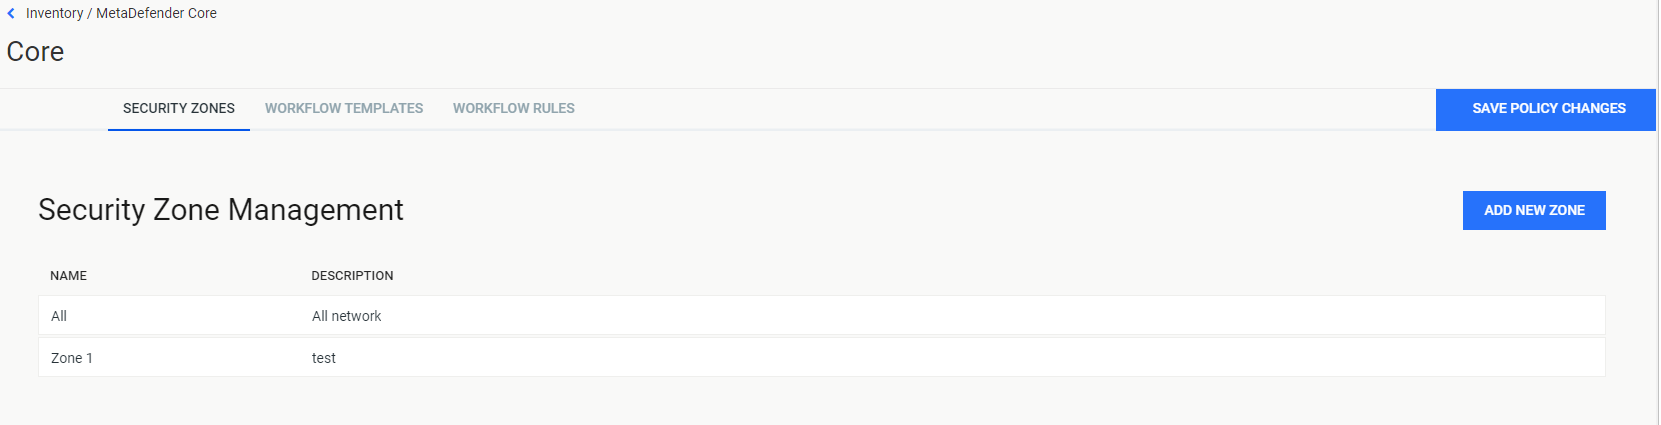Click the 'All network' description text

click(x=347, y=316)
